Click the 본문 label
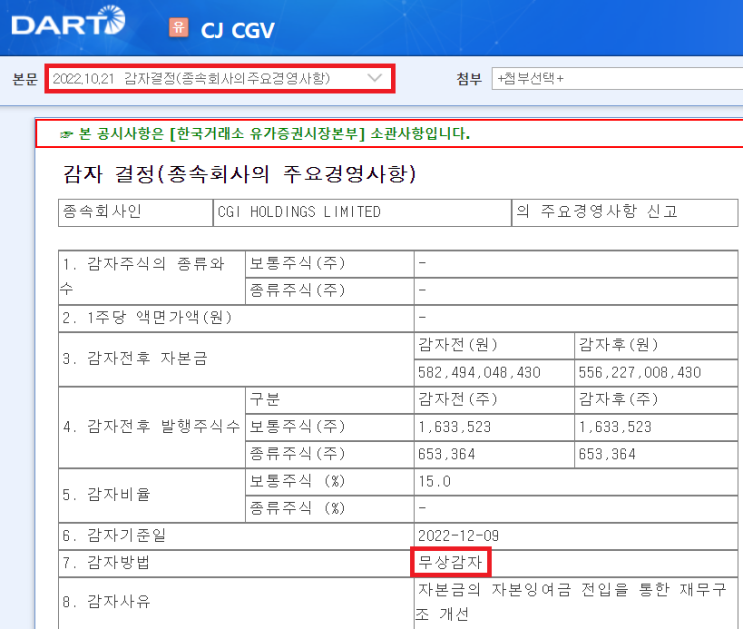Image resolution: width=743 pixels, height=629 pixels. coord(25,79)
